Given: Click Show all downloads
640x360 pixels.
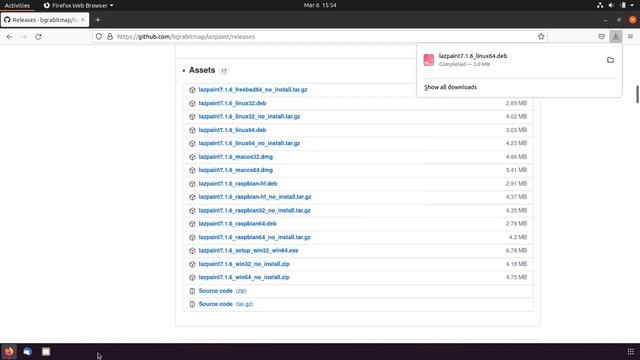Looking at the screenshot, I should coord(450,87).
